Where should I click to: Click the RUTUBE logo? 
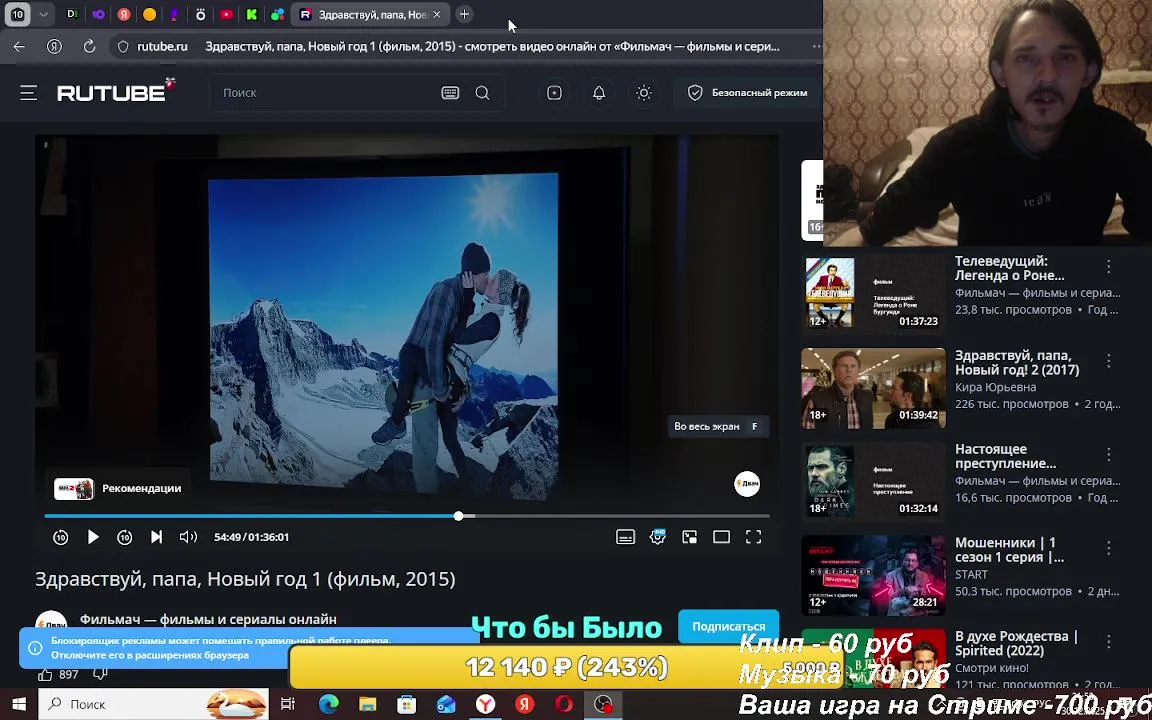117,90
